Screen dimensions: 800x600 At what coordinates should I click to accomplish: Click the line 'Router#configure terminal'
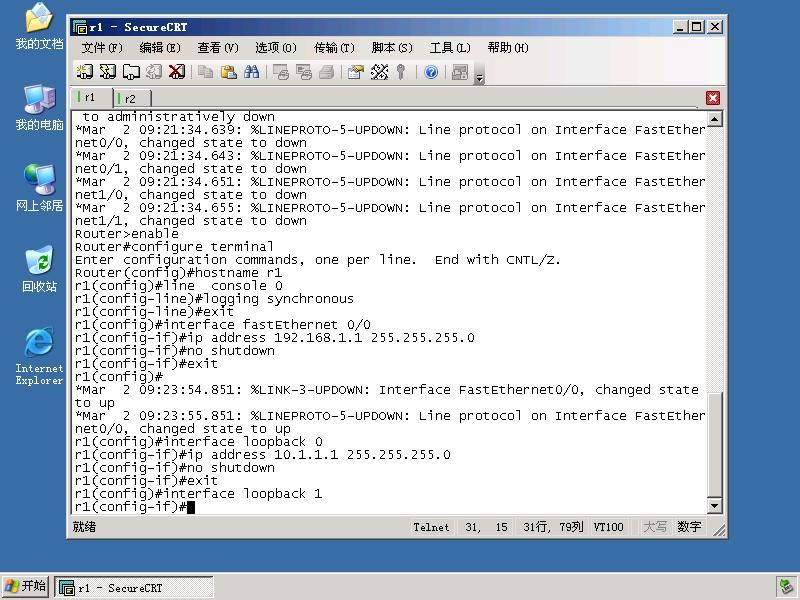(x=174, y=247)
